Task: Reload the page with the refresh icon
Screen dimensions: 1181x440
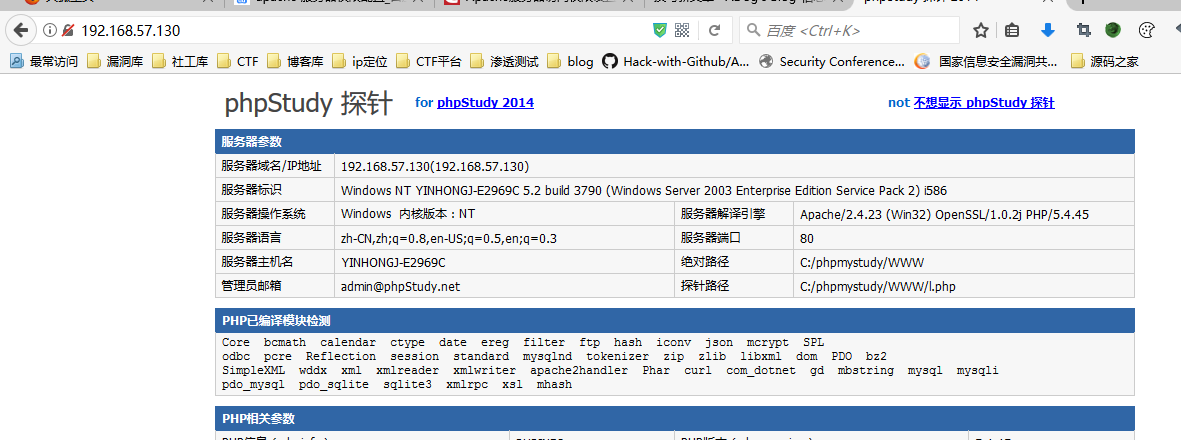Action: click(715, 31)
